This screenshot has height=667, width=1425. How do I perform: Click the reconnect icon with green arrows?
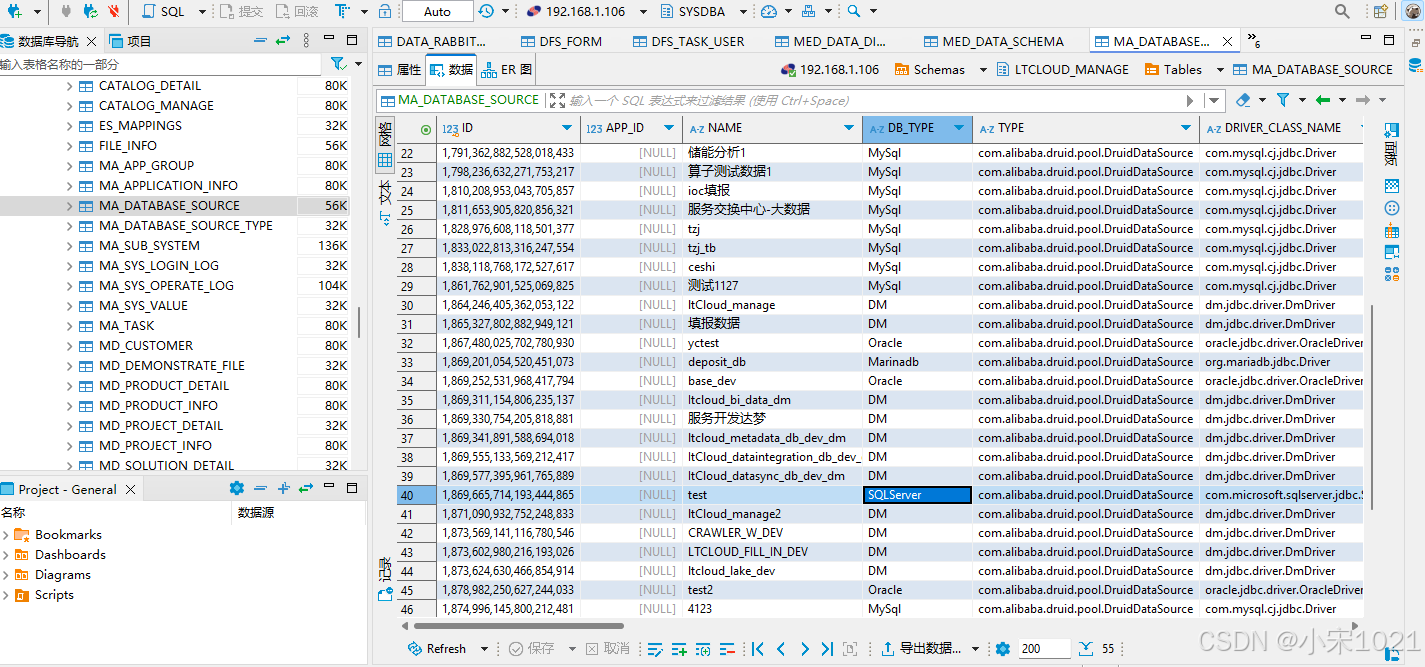pos(90,11)
